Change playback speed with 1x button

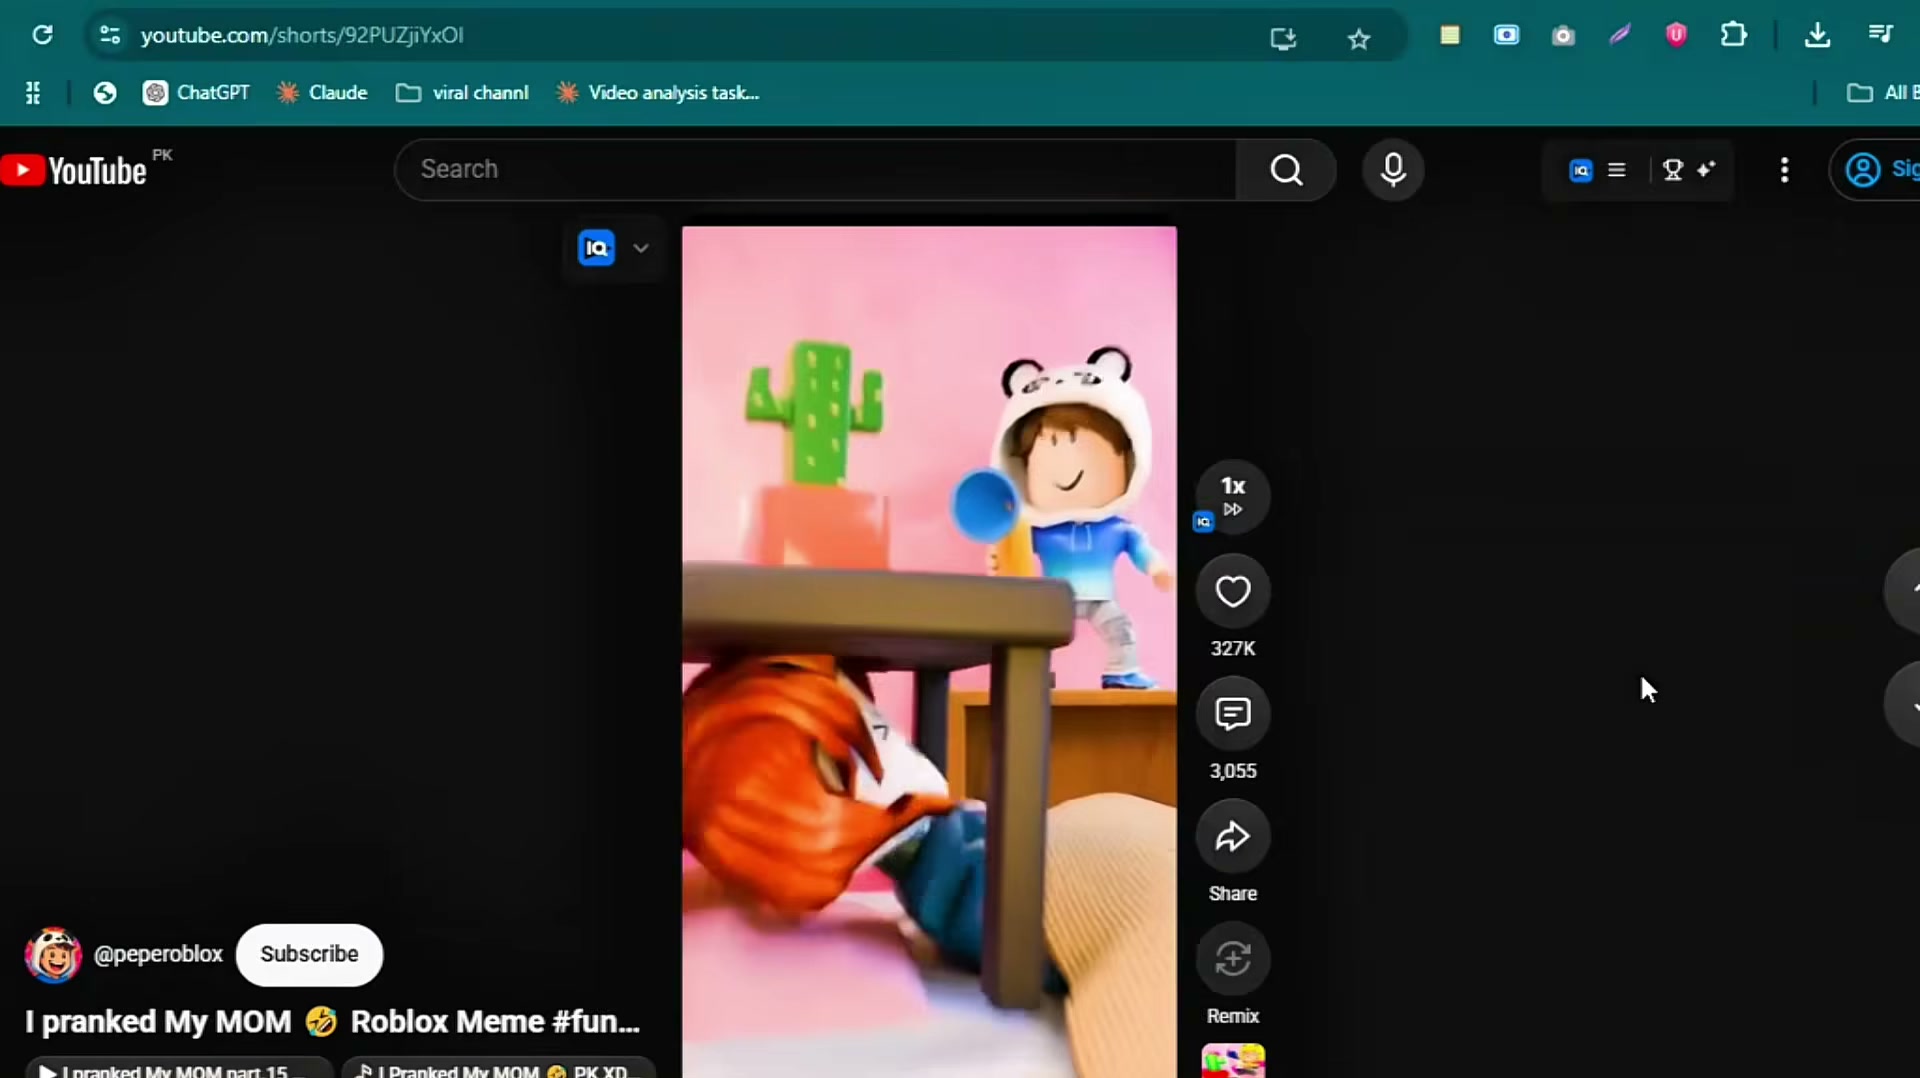pos(1233,497)
